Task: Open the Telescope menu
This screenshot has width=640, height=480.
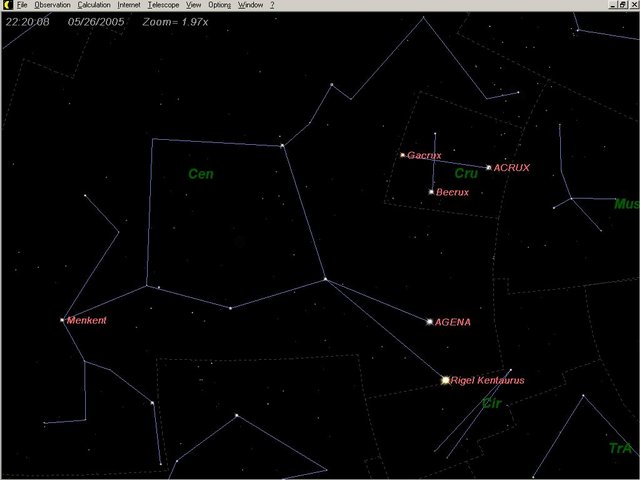Action: 164,5
